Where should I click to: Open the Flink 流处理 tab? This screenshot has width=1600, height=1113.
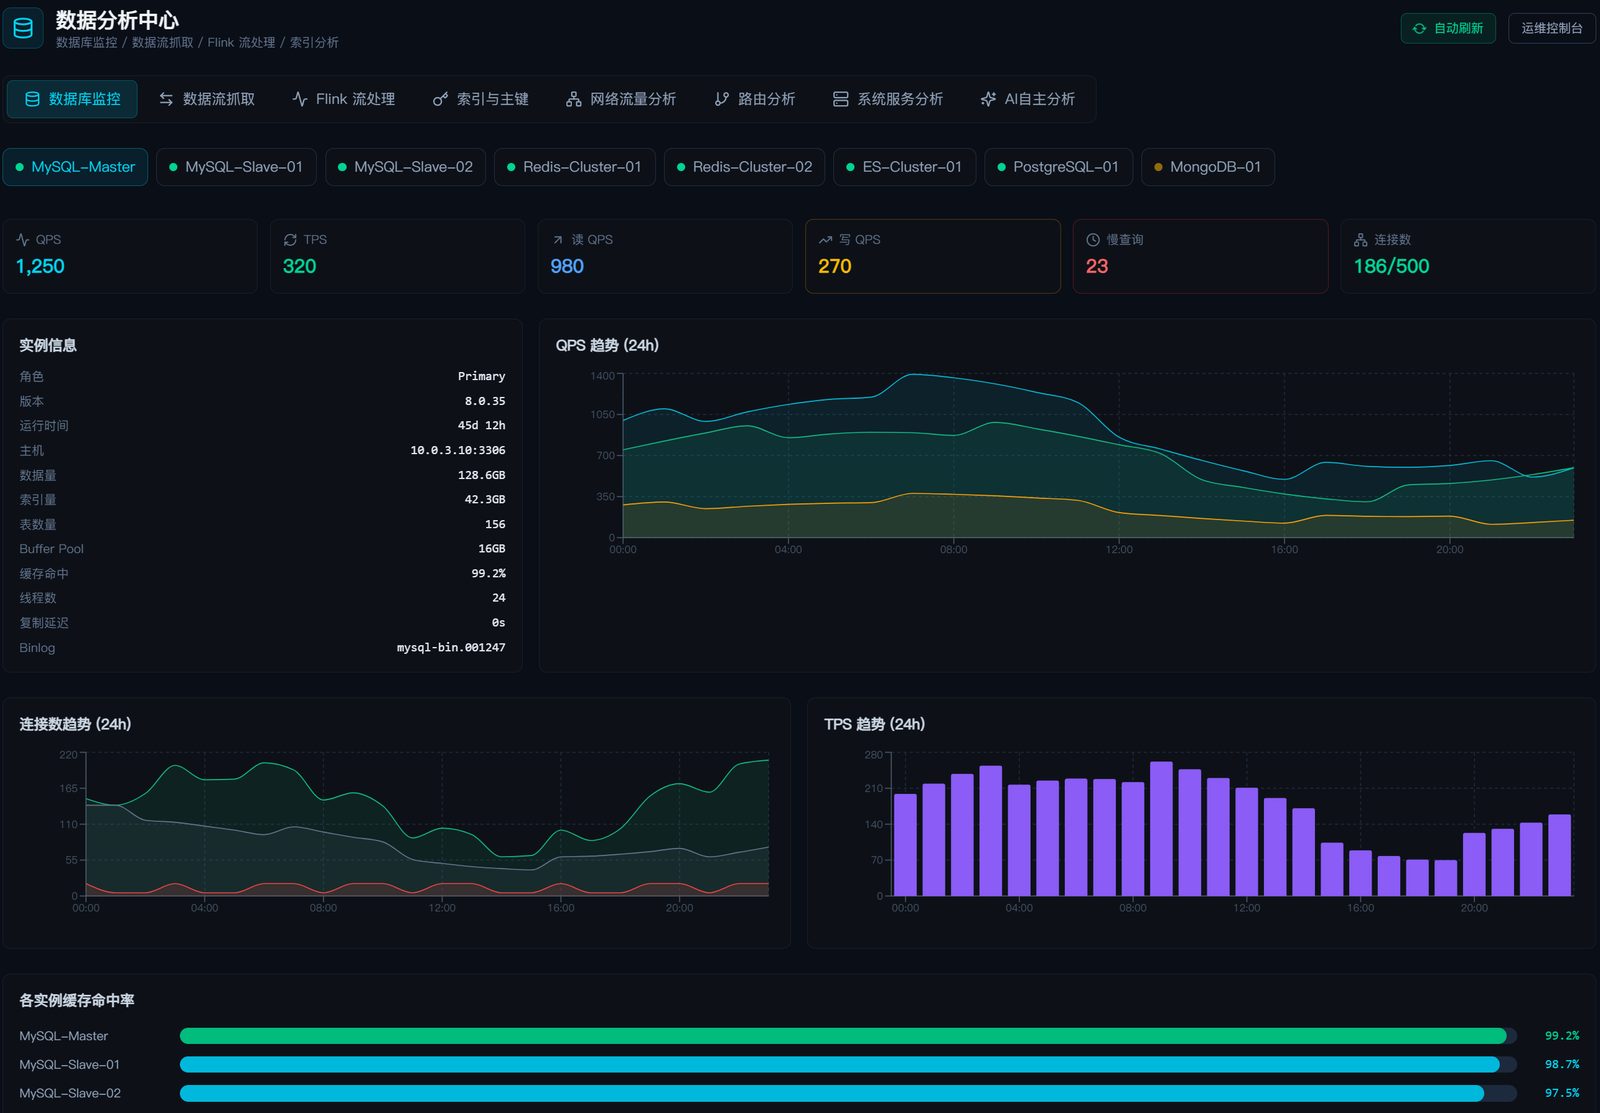click(343, 99)
